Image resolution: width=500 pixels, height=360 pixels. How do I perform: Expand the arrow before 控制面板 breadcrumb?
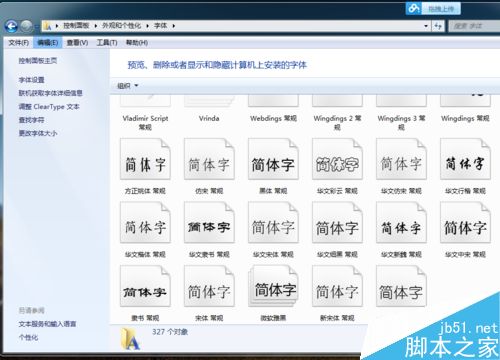(57, 26)
